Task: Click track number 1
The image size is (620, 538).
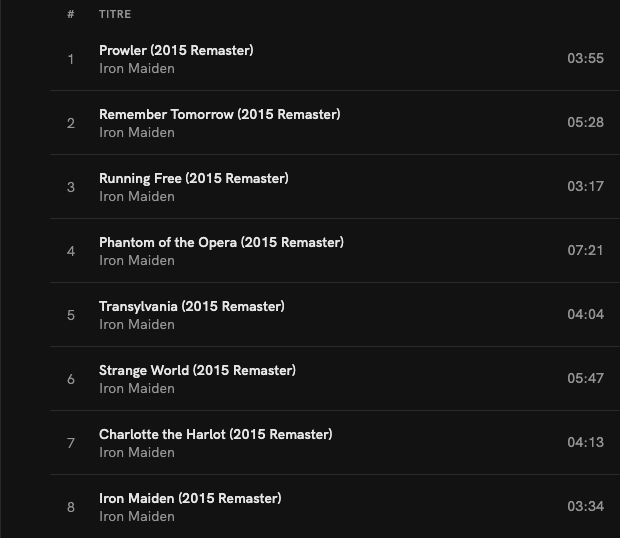Action: click(71, 59)
